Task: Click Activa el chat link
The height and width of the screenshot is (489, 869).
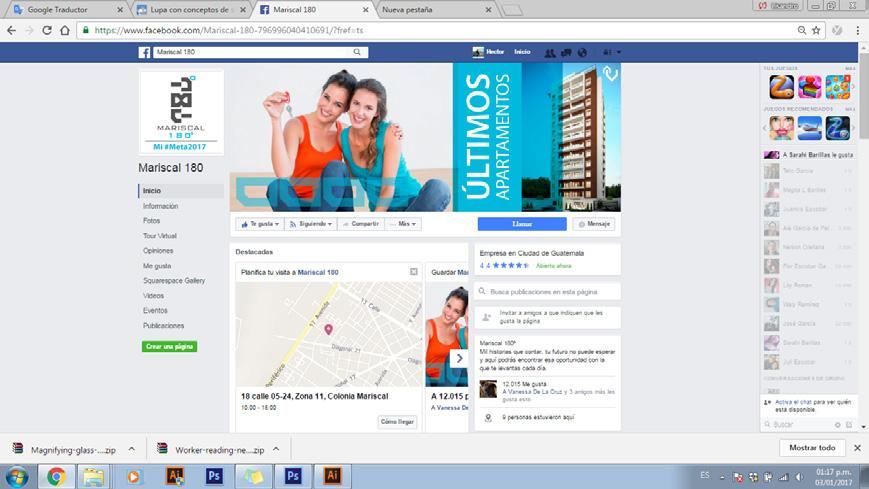Action: click(792, 402)
